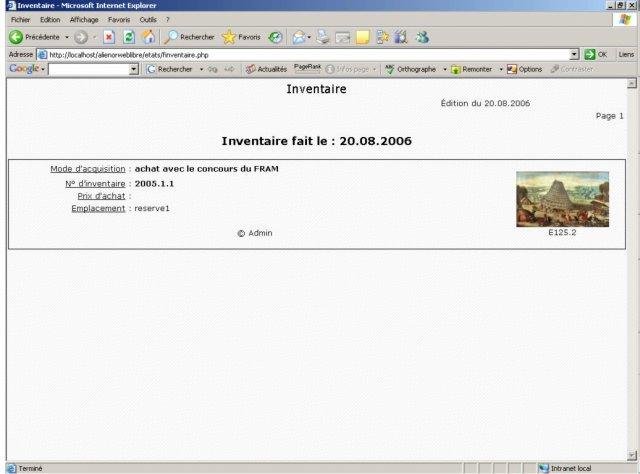Screen dimensions: 640x474
Task: Open the Favoris star button
Action: pos(241,37)
